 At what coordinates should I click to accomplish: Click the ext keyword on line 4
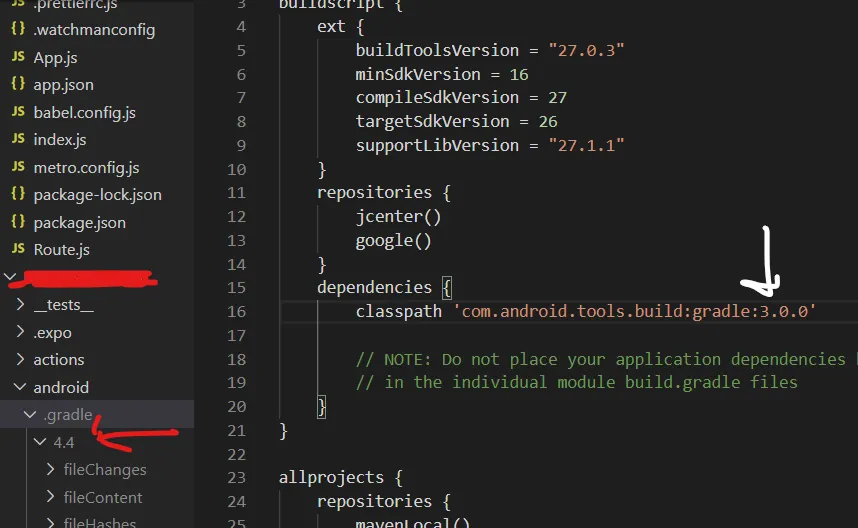(x=331, y=26)
